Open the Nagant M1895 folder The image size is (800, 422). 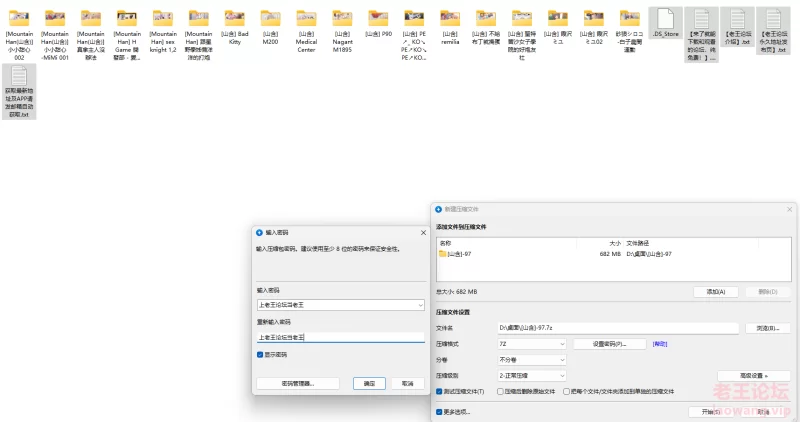tap(342, 18)
